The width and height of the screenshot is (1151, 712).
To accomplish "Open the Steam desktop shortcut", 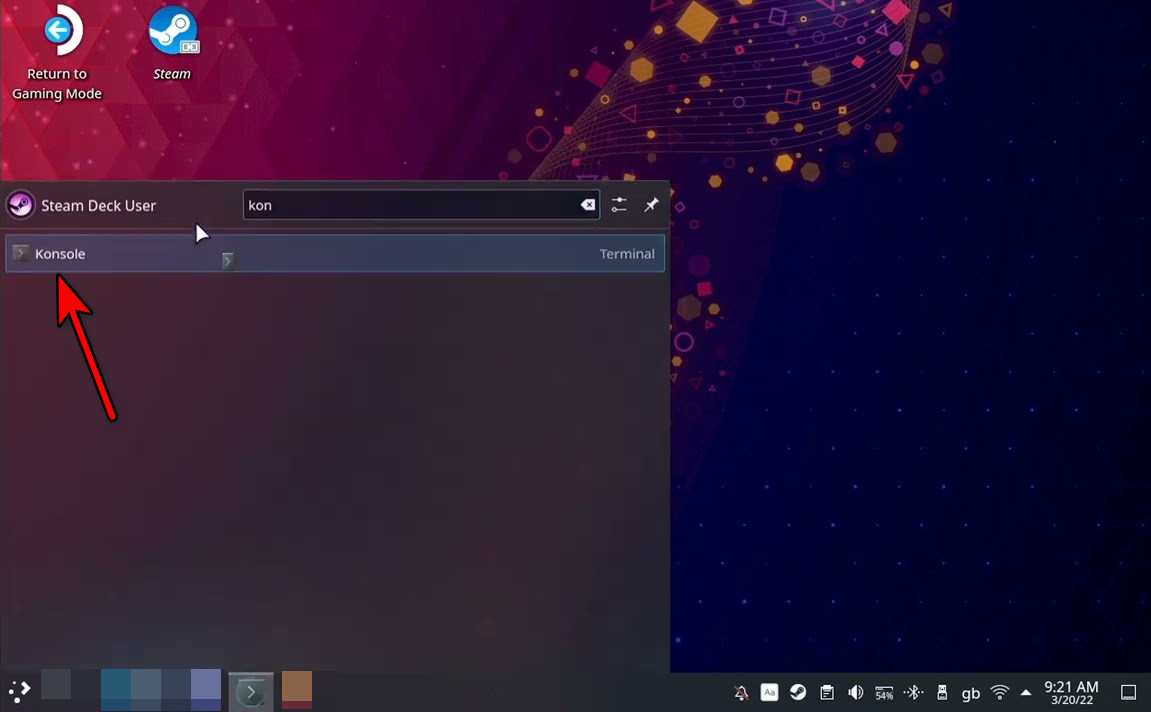I will [x=173, y=43].
